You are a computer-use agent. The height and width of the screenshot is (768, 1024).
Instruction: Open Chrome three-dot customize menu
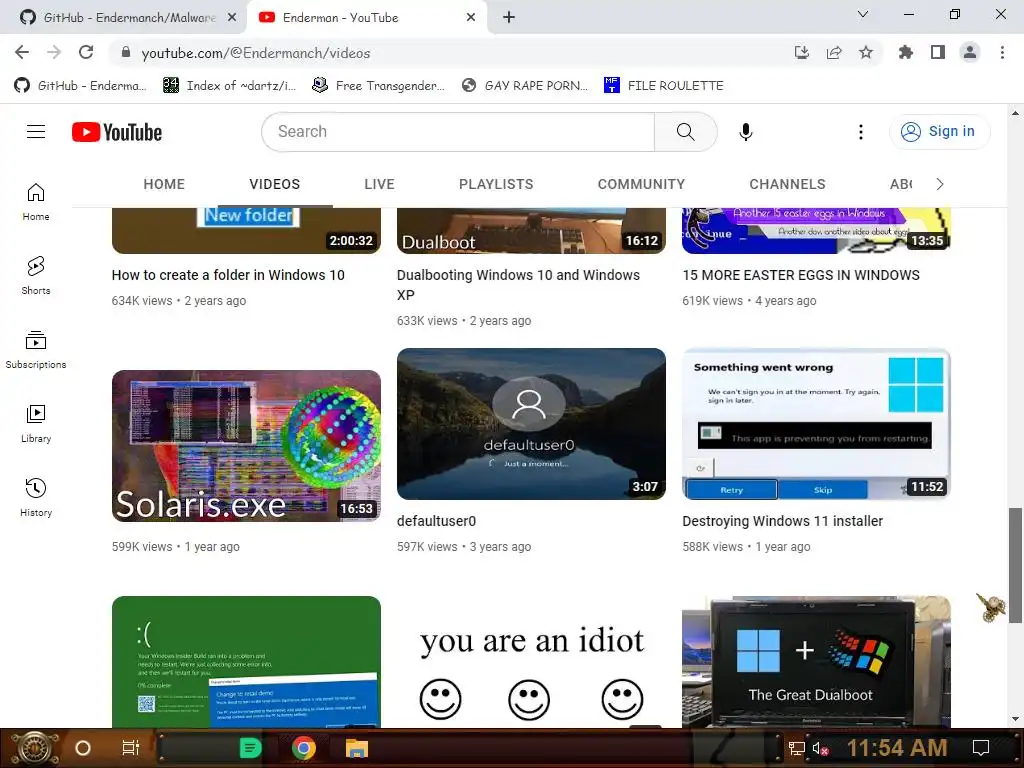coord(1002,52)
